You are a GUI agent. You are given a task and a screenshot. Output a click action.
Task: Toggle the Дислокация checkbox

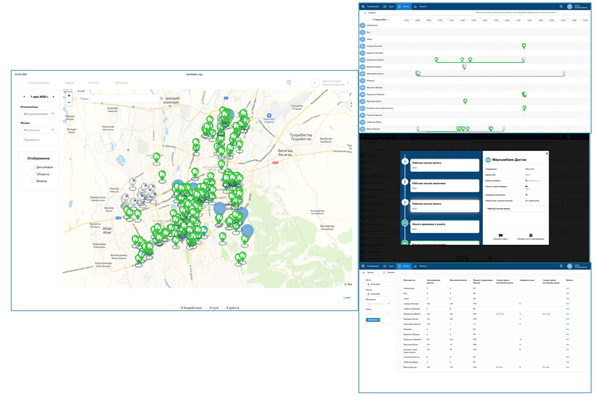(x=33, y=165)
